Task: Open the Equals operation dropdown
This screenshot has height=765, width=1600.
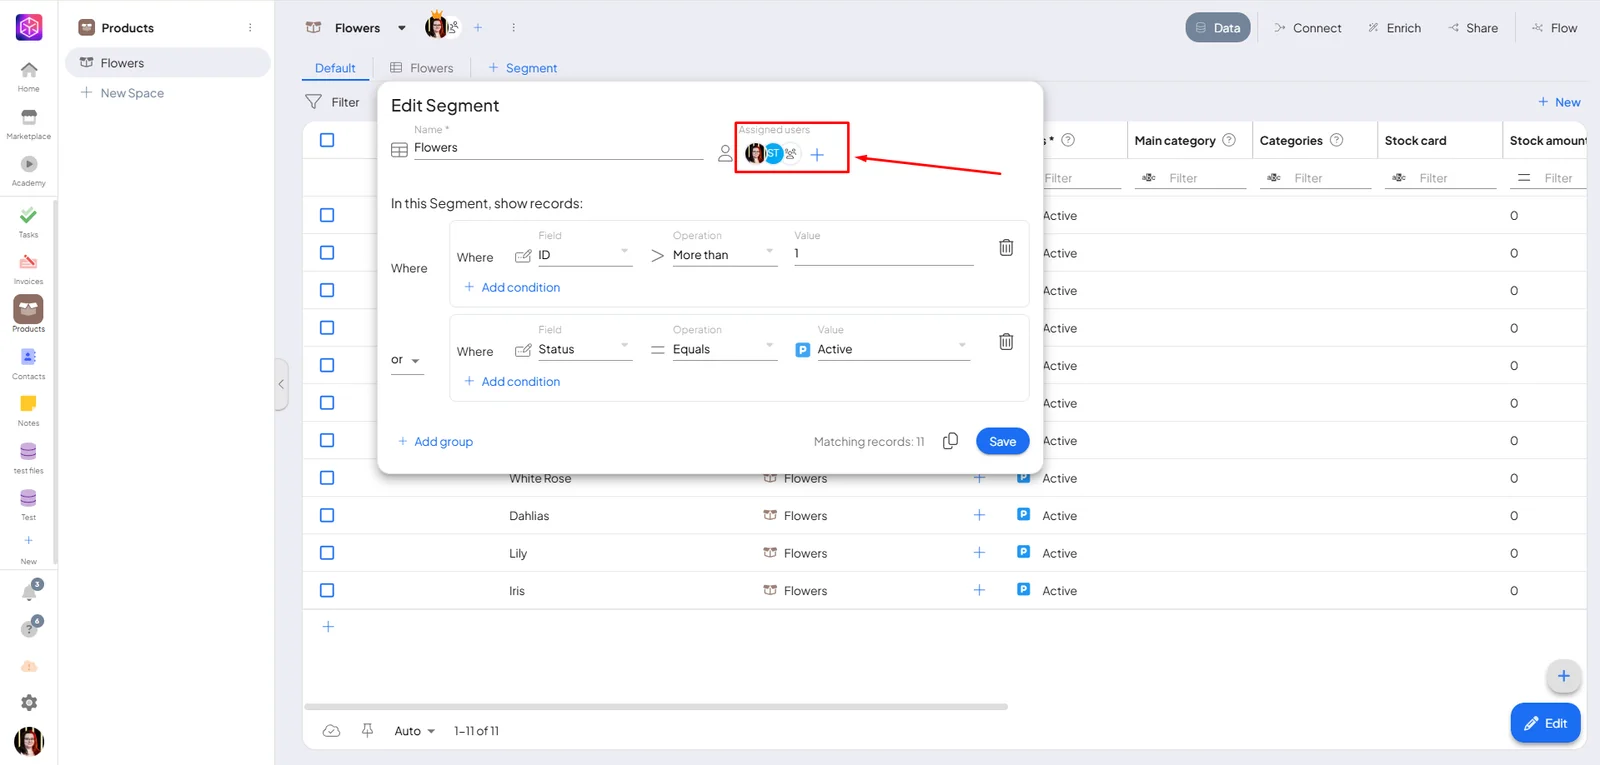Action: click(x=724, y=349)
